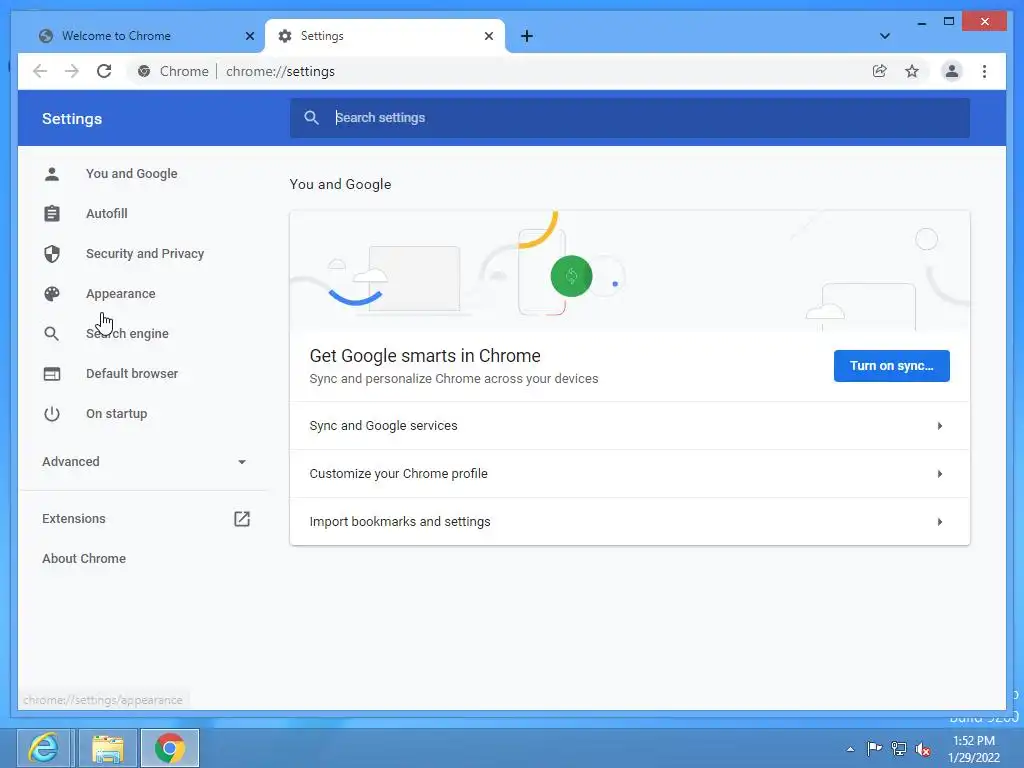Open Sync and Google services row

[x=630, y=426]
